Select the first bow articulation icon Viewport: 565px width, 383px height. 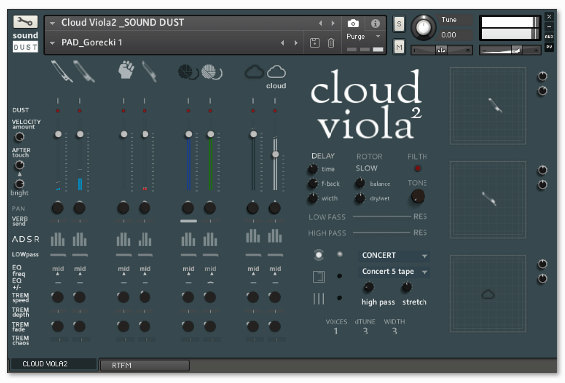61,71
